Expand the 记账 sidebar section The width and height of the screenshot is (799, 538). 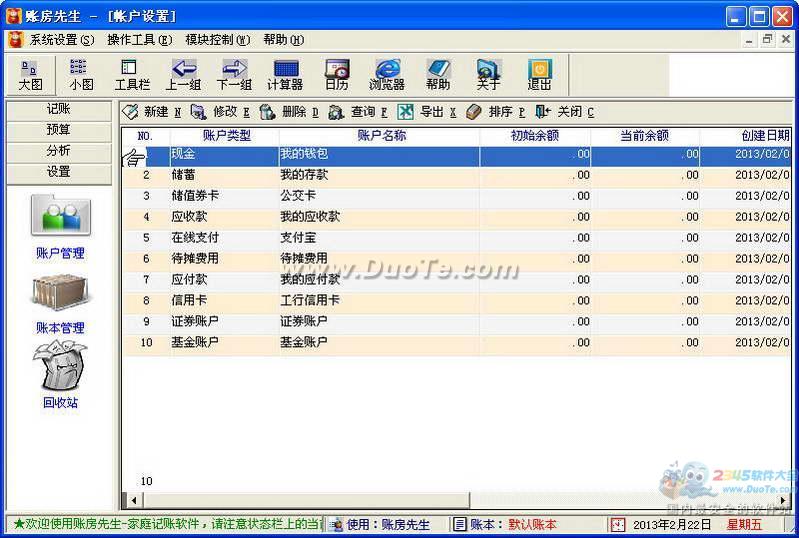coord(59,109)
